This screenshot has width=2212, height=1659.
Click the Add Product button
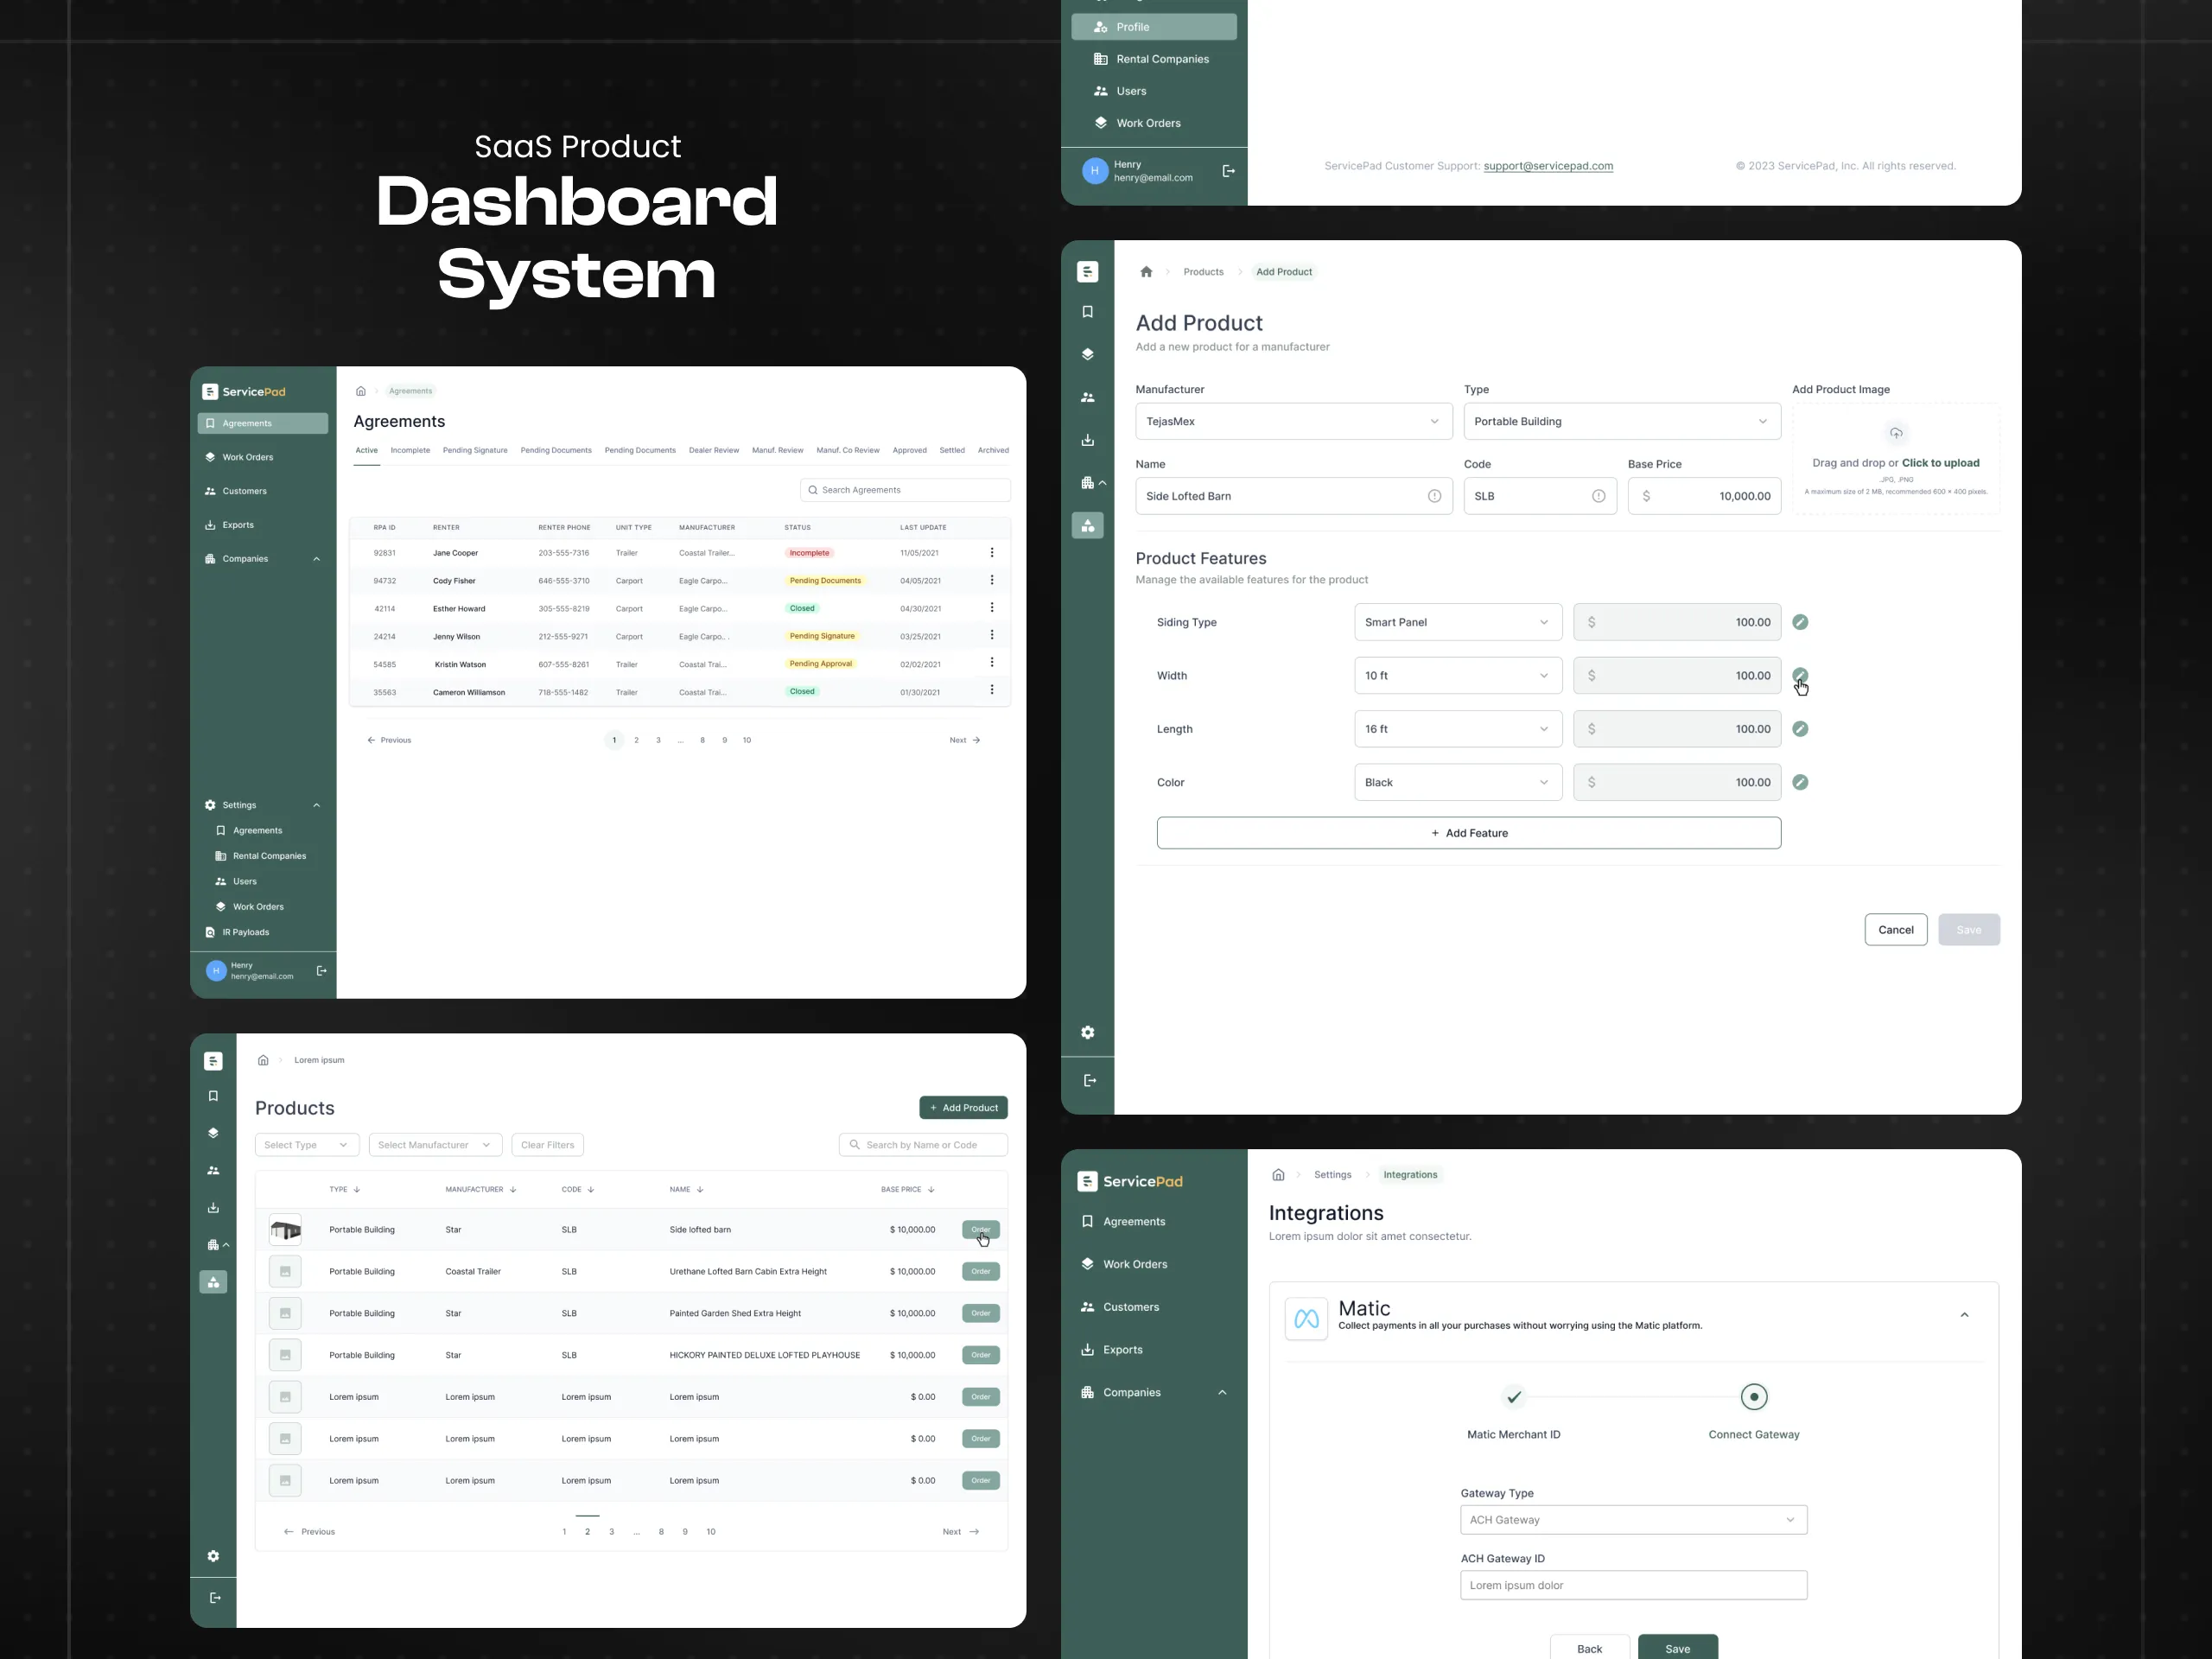964,1108
